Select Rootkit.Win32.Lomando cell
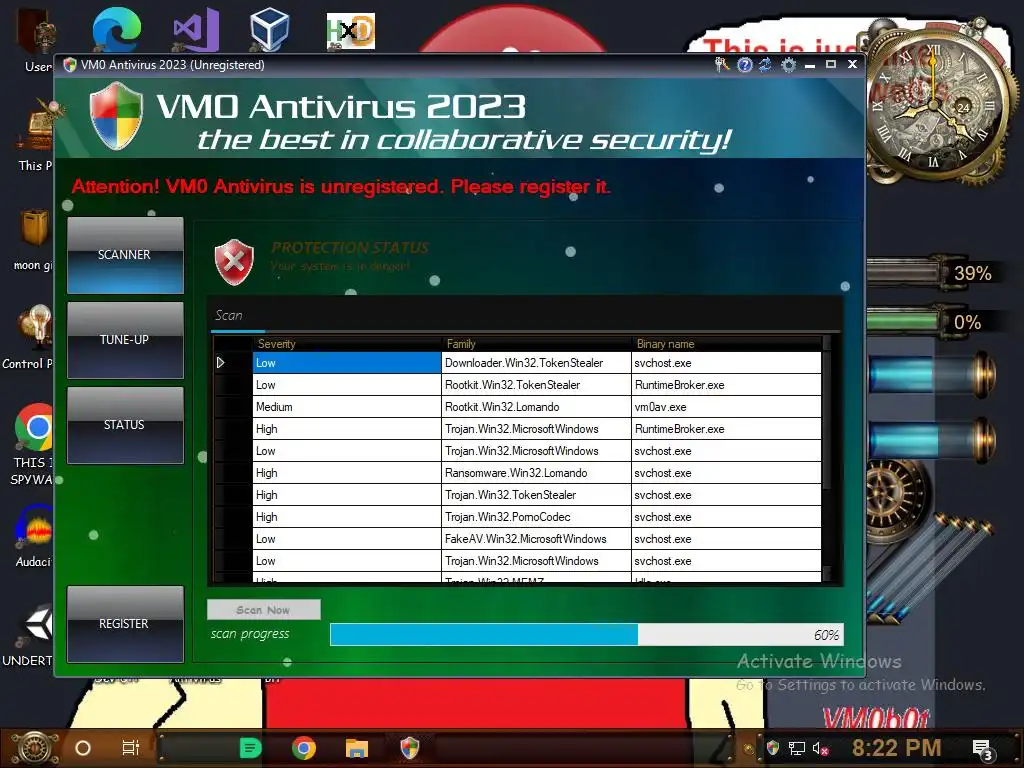This screenshot has width=1024, height=768. point(537,407)
